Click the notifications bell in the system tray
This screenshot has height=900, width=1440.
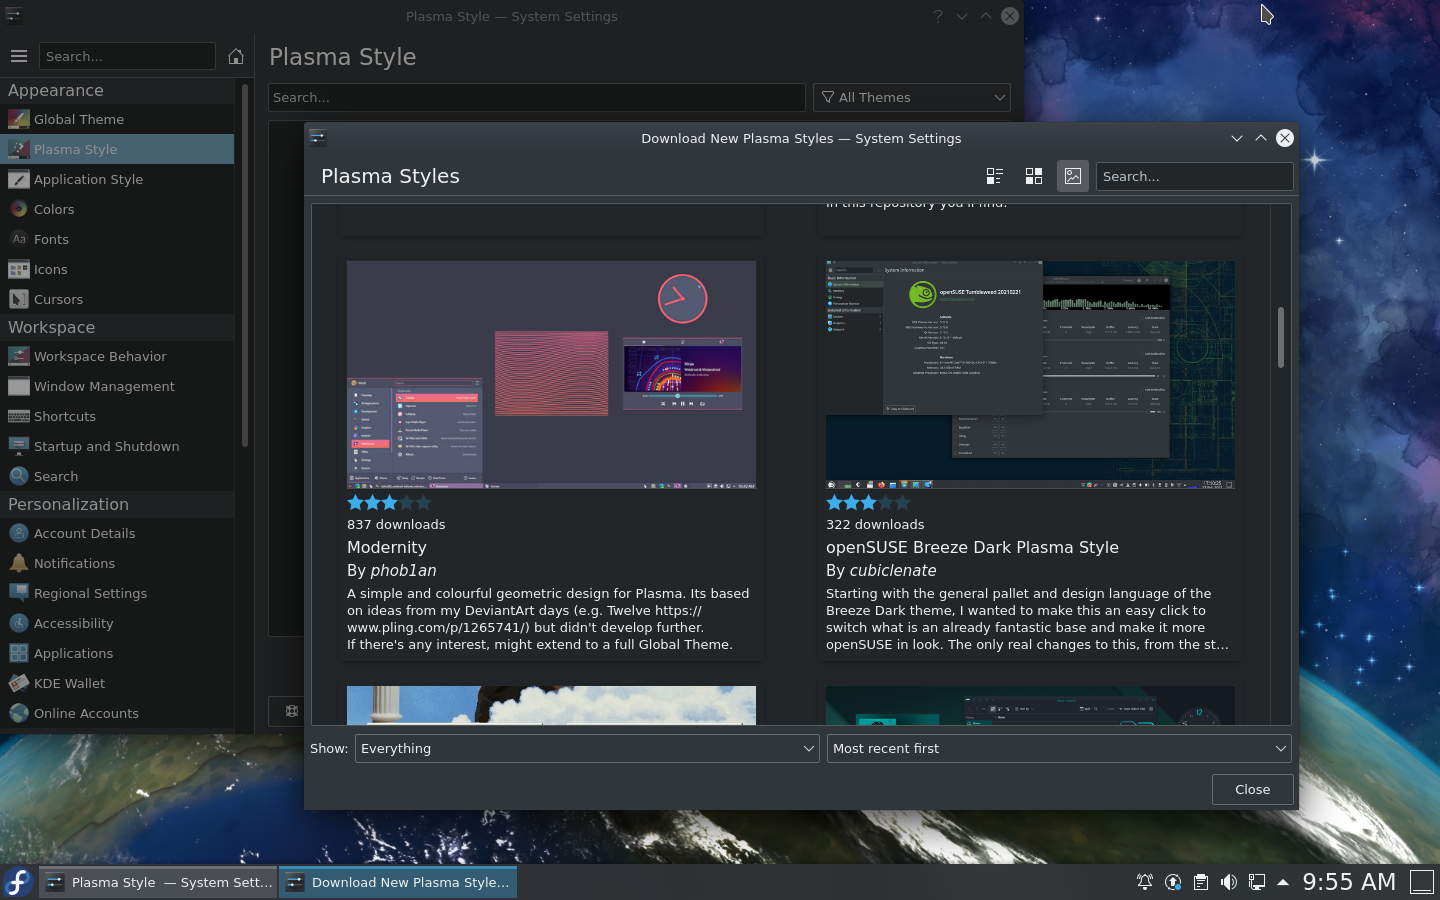pos(1144,882)
